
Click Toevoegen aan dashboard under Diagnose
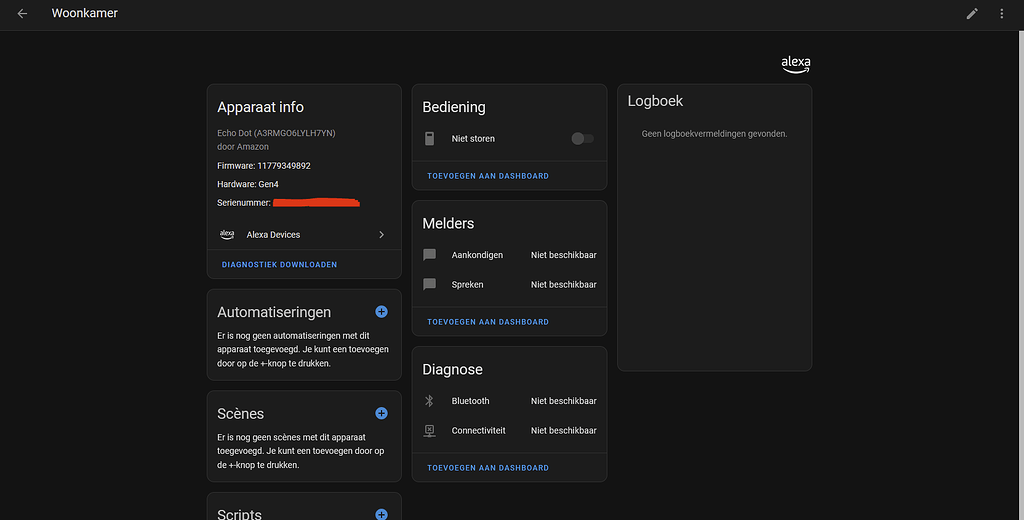click(488, 468)
